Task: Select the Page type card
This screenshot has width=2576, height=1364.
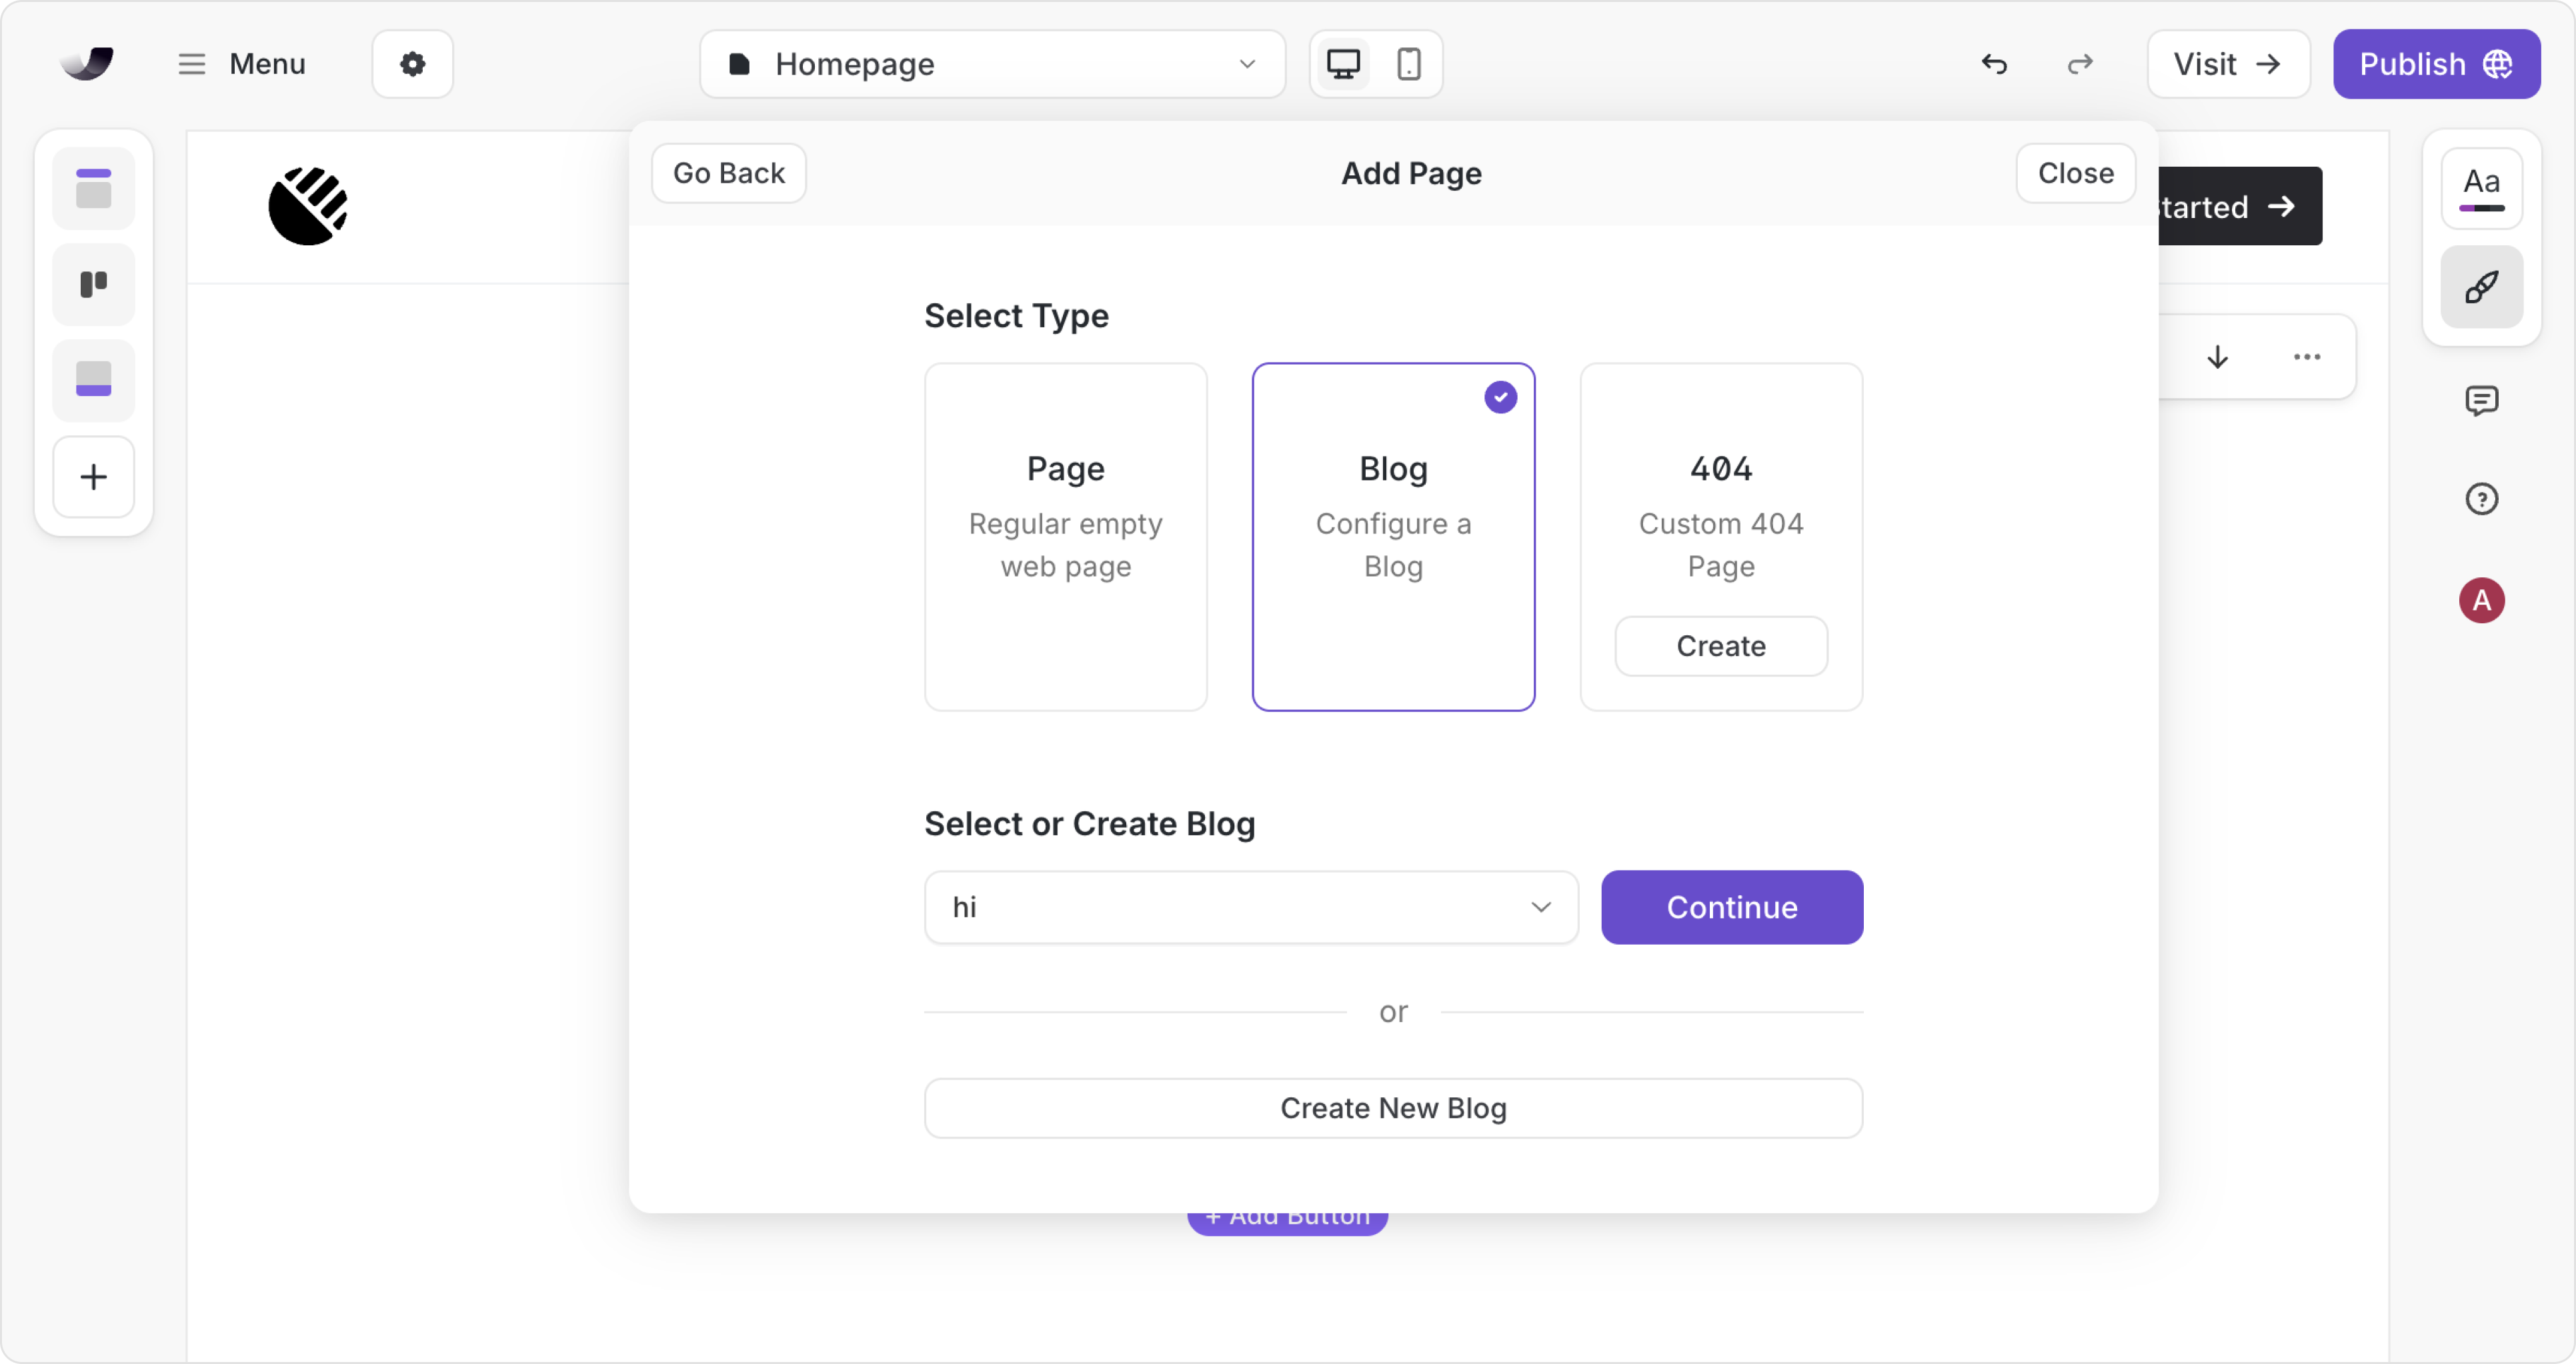Action: (x=1065, y=536)
